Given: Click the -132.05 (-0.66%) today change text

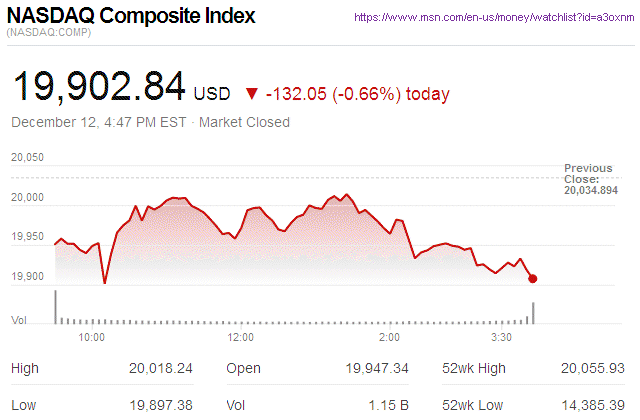Looking at the screenshot, I should 358,94.
